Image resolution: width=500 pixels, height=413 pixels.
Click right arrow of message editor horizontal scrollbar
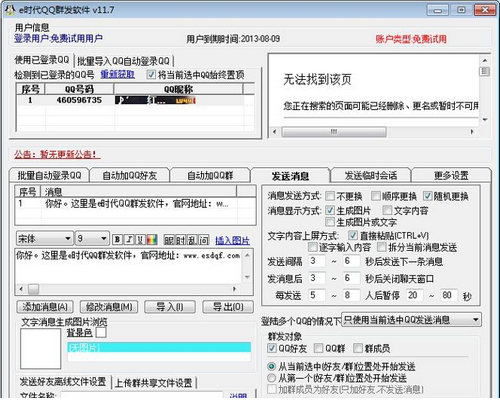tap(235, 289)
